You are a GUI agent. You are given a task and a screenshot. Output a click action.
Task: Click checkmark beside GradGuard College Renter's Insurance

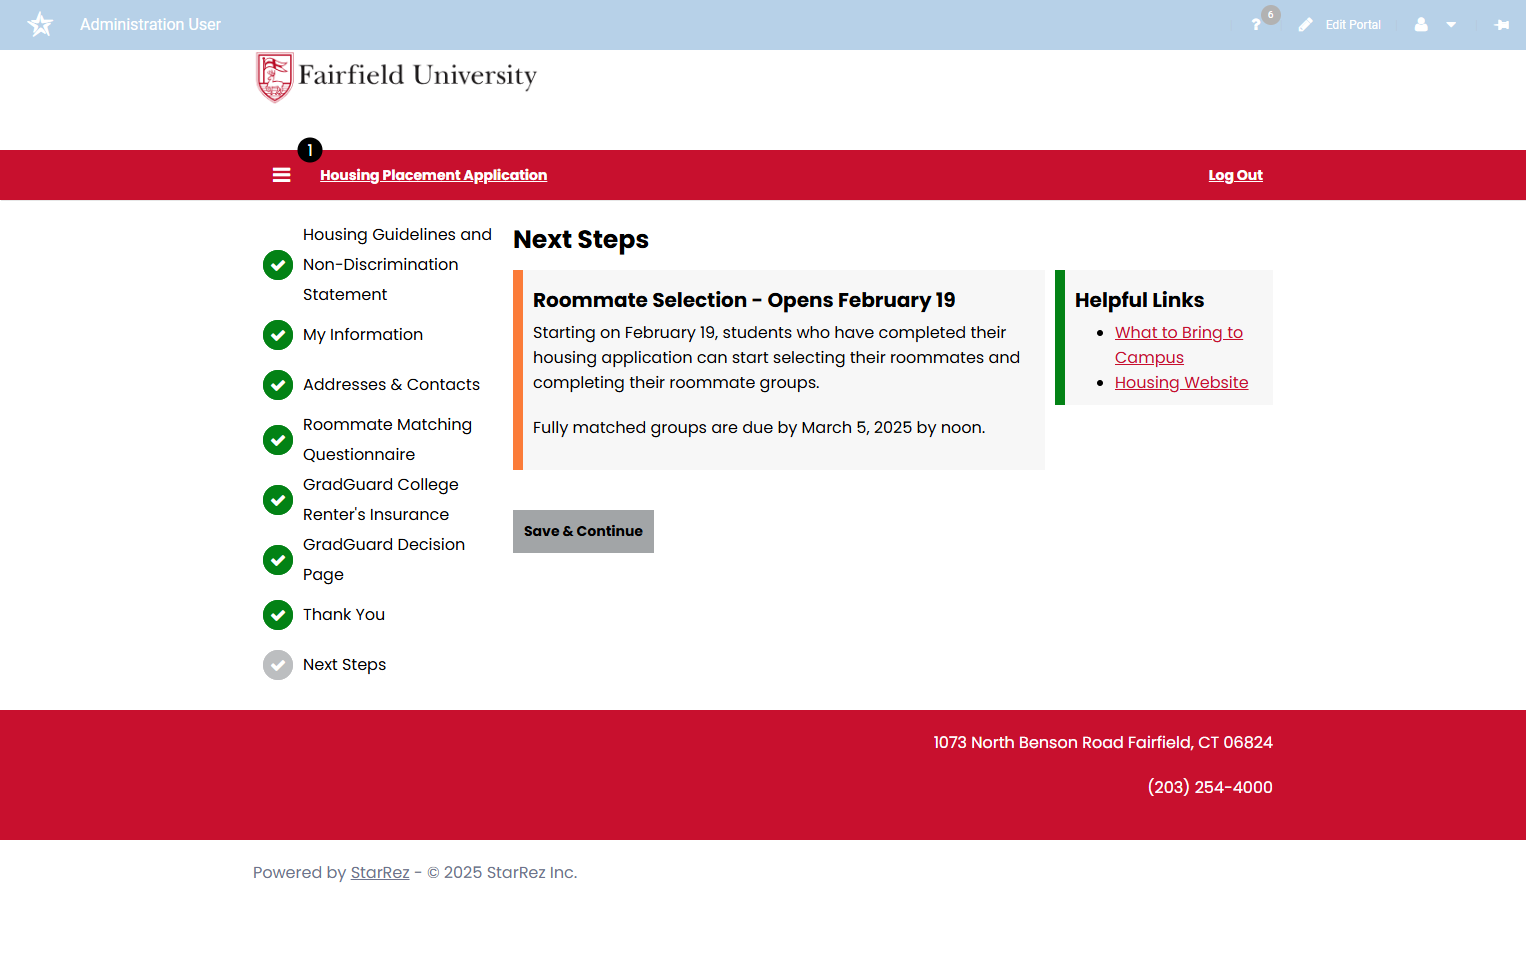(x=278, y=500)
